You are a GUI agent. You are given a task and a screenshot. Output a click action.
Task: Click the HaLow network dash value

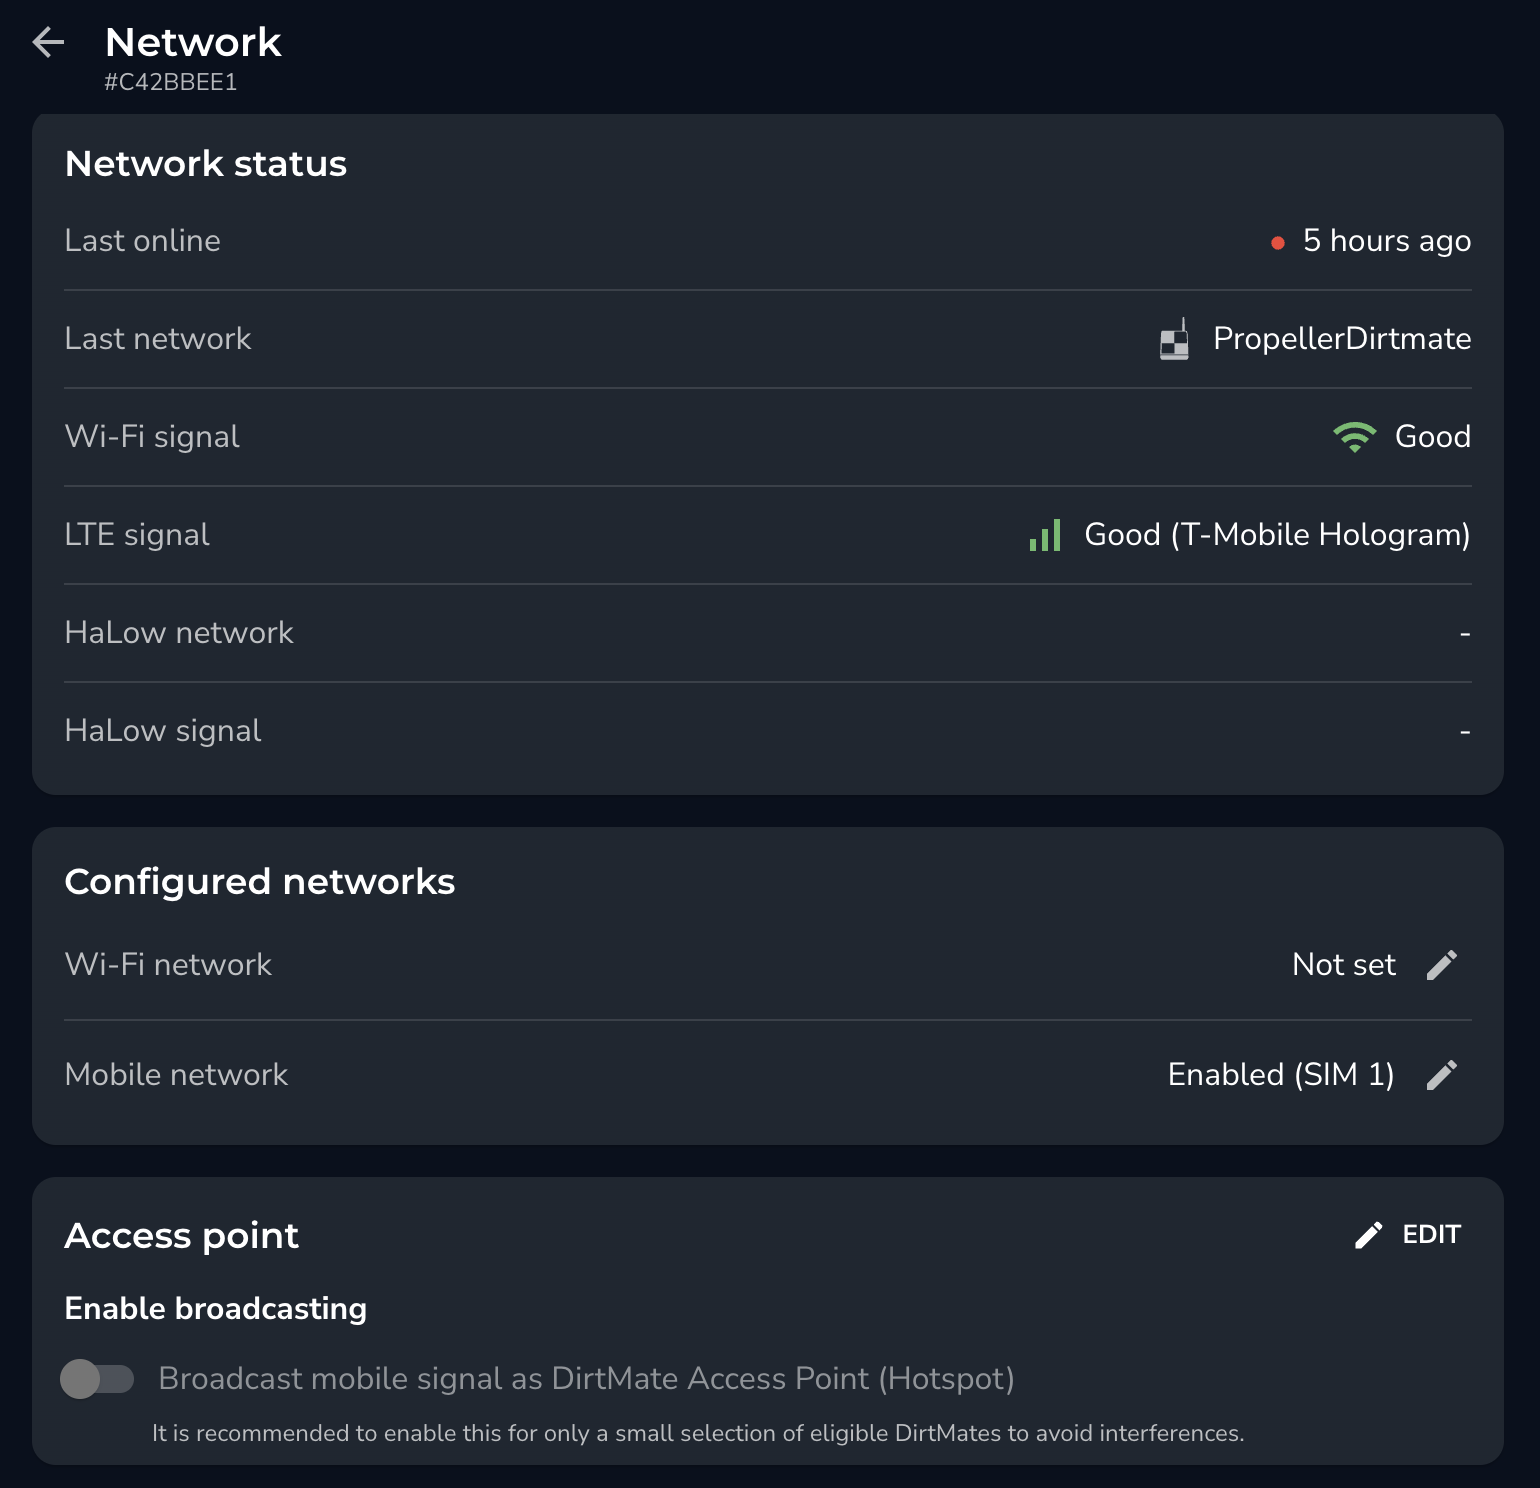pyautogui.click(x=1465, y=634)
